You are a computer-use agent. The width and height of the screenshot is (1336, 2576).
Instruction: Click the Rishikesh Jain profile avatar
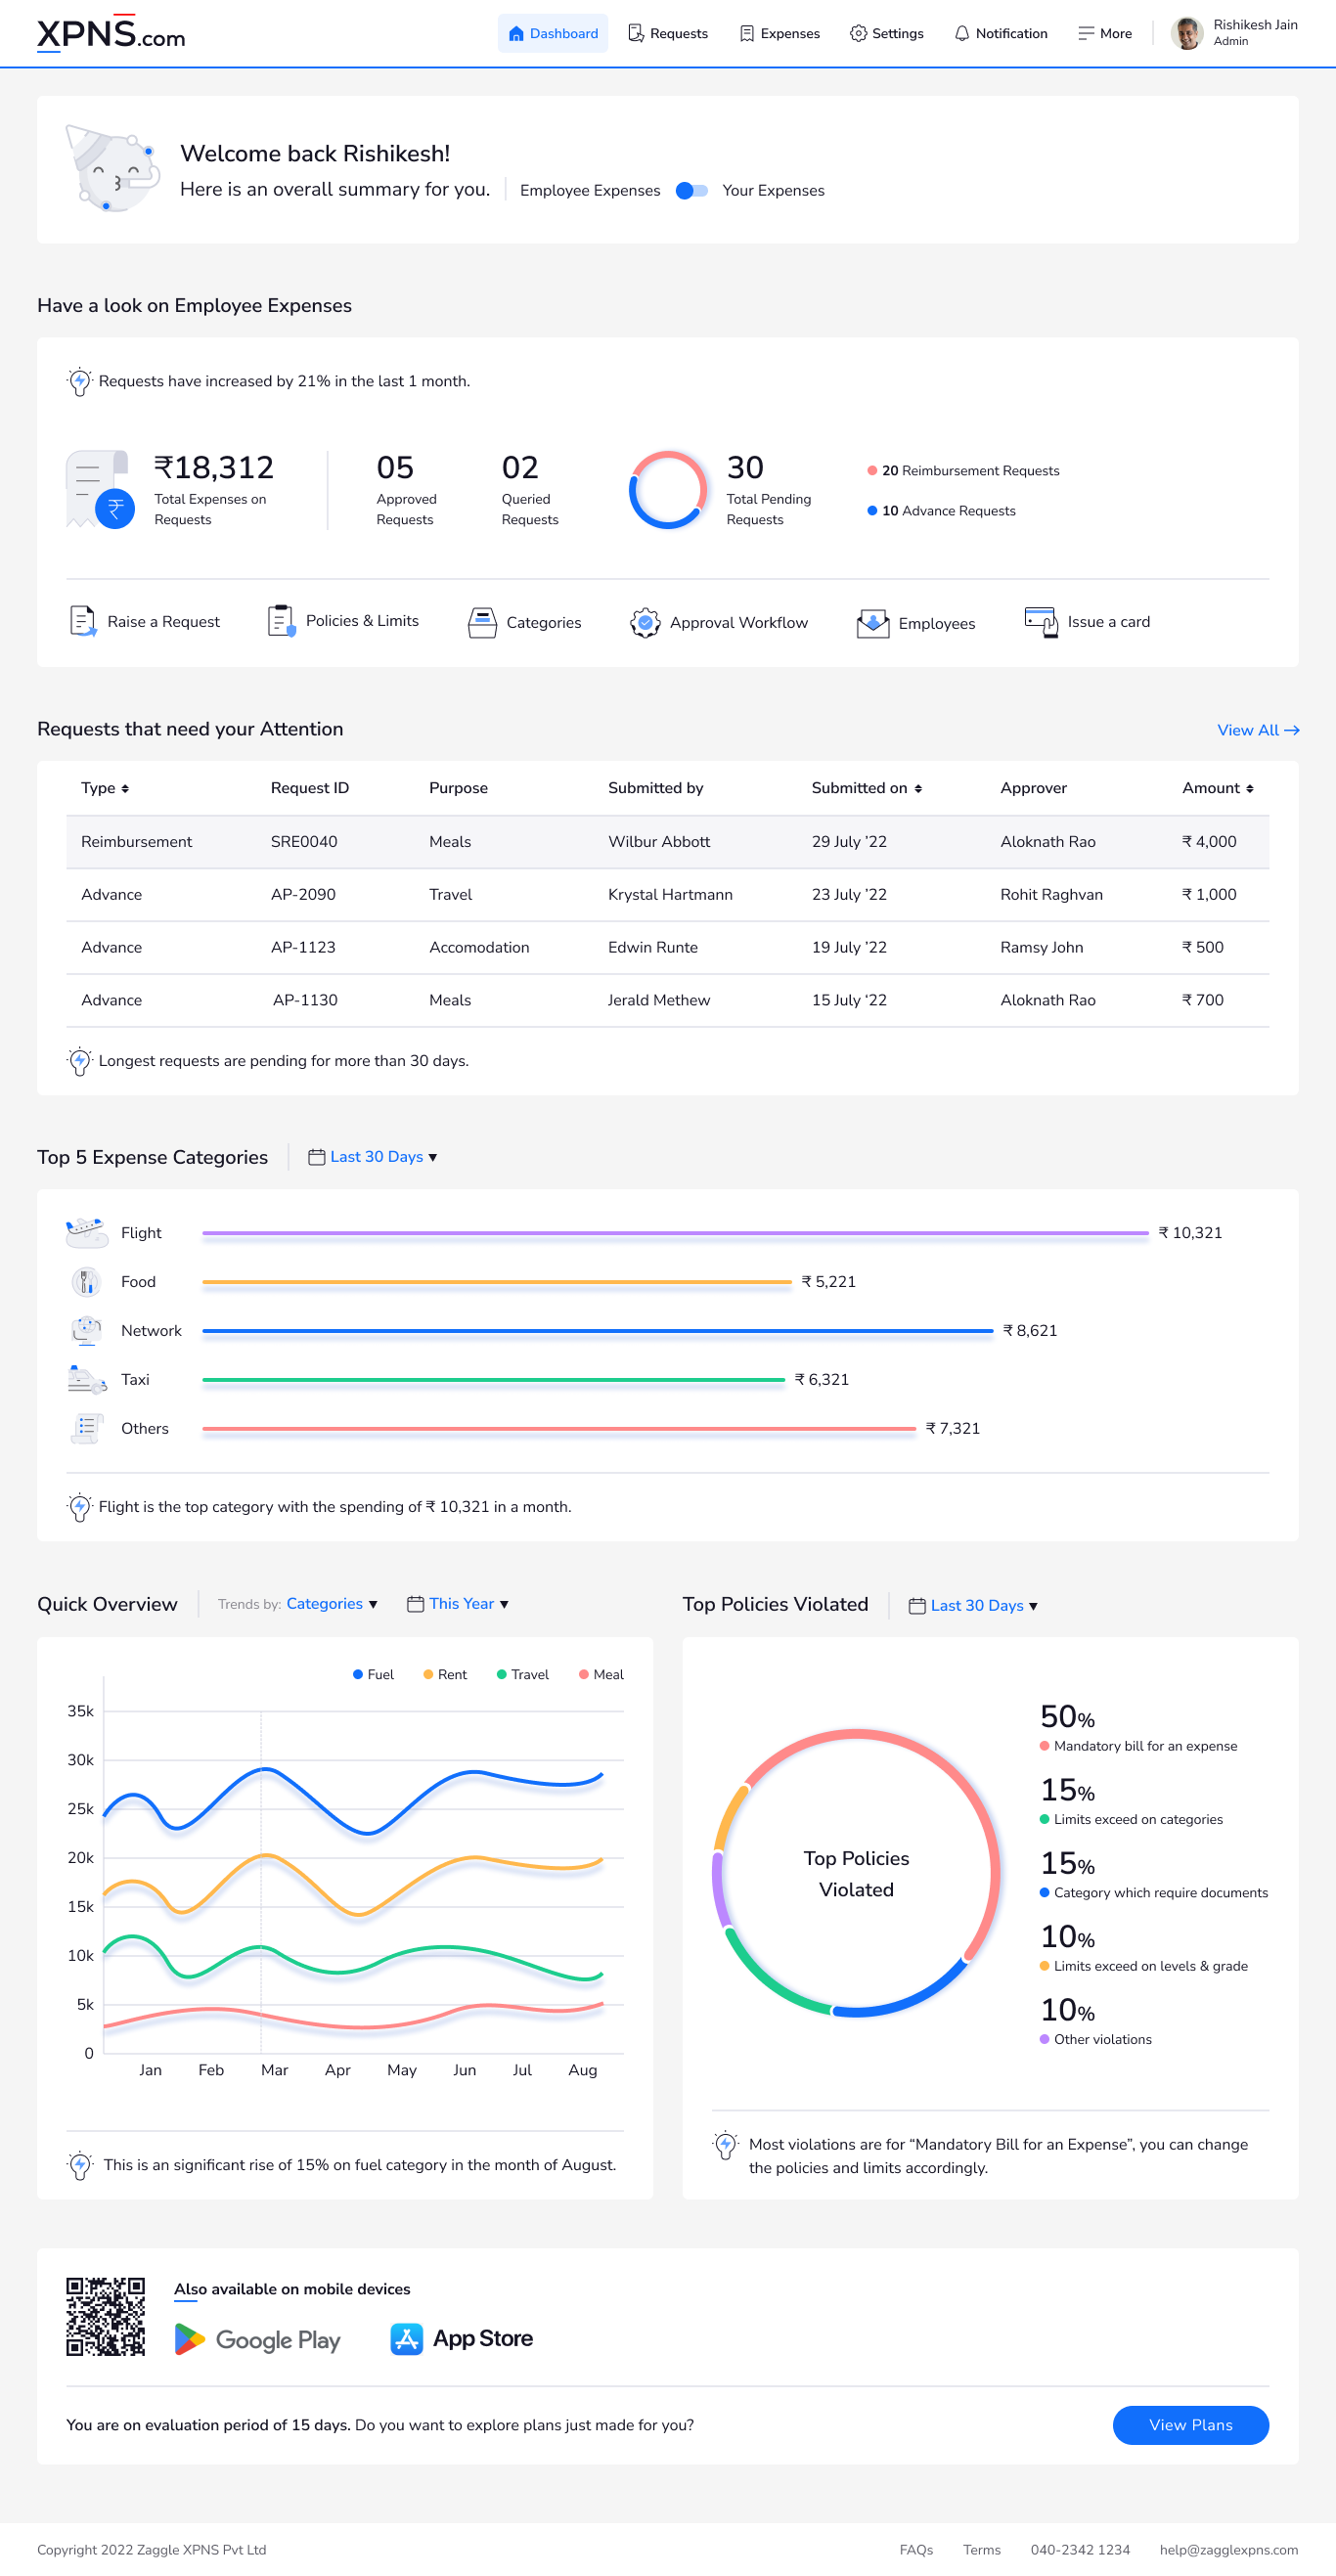click(1187, 33)
